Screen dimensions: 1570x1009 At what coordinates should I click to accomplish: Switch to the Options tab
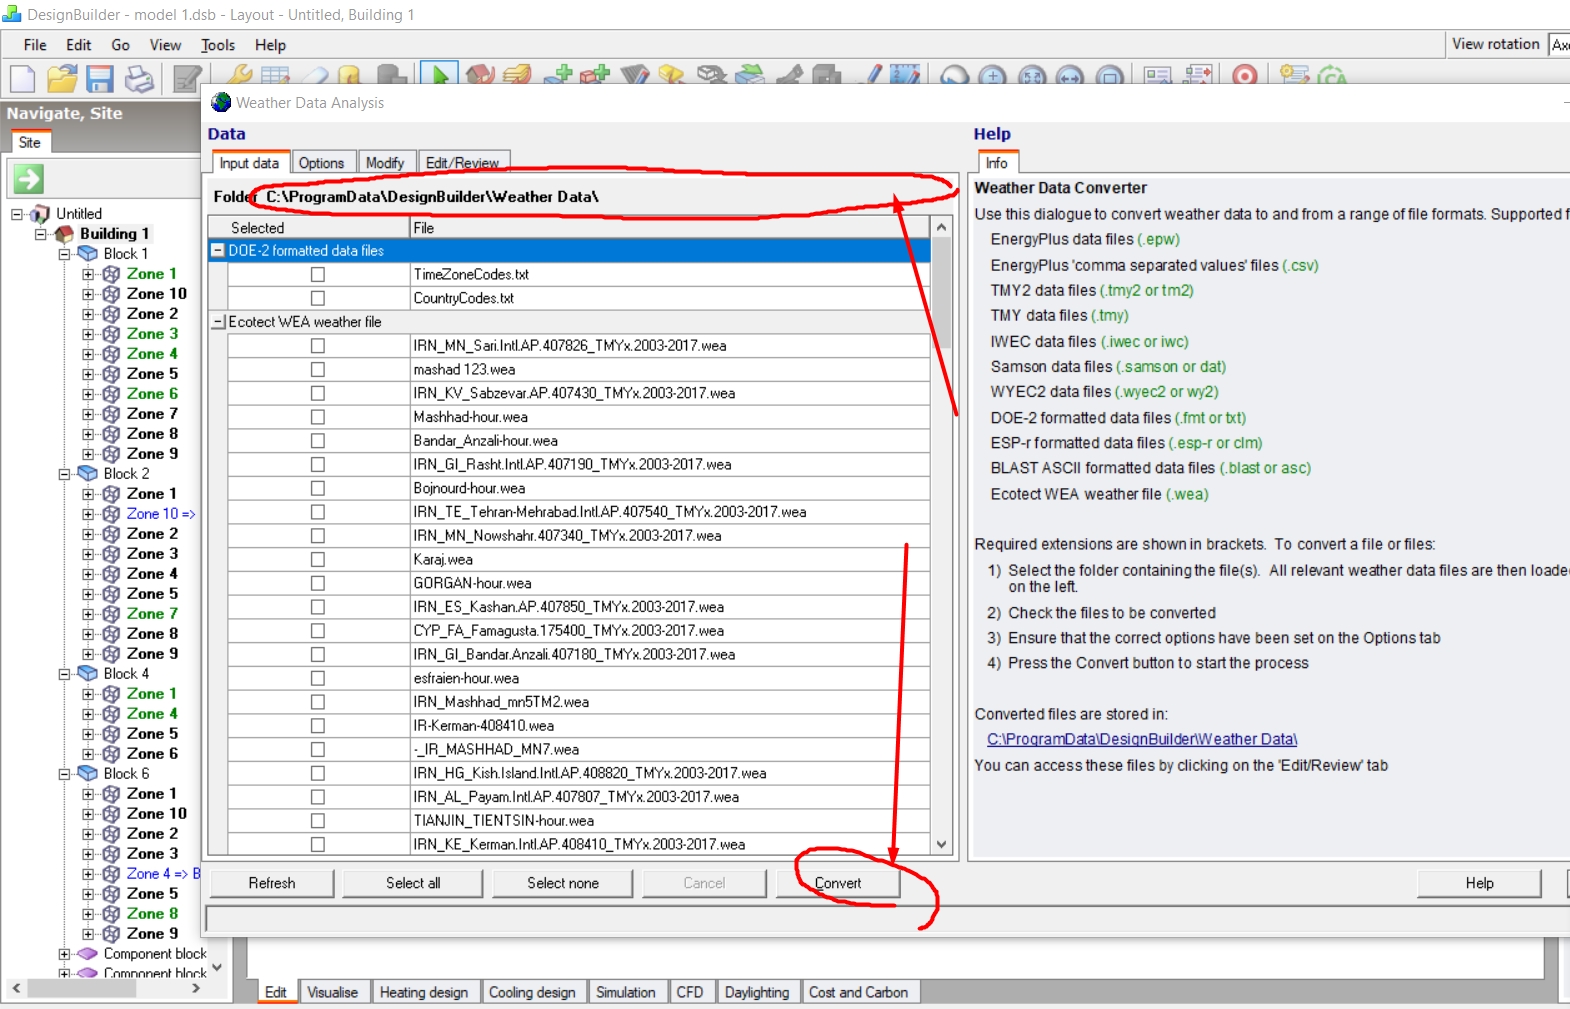click(322, 163)
